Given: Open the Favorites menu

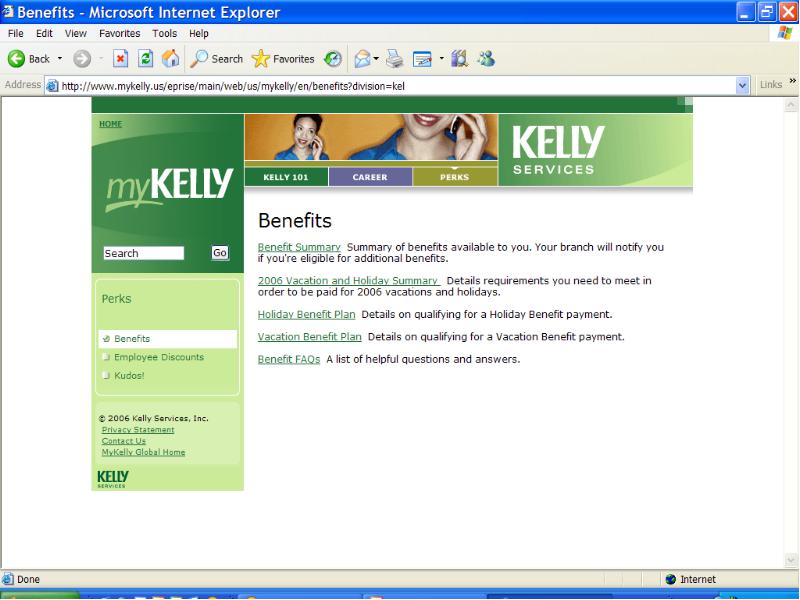Looking at the screenshot, I should [119, 34].
